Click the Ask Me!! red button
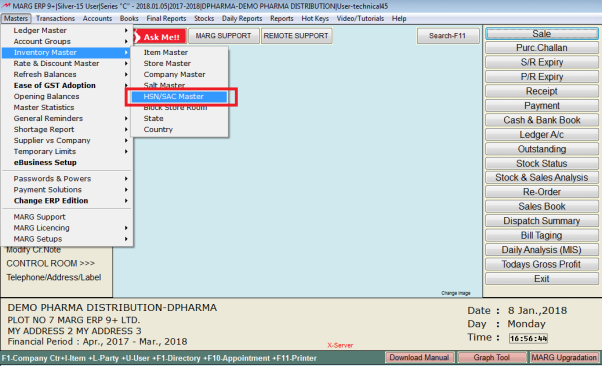The image size is (602, 367). click(160, 37)
